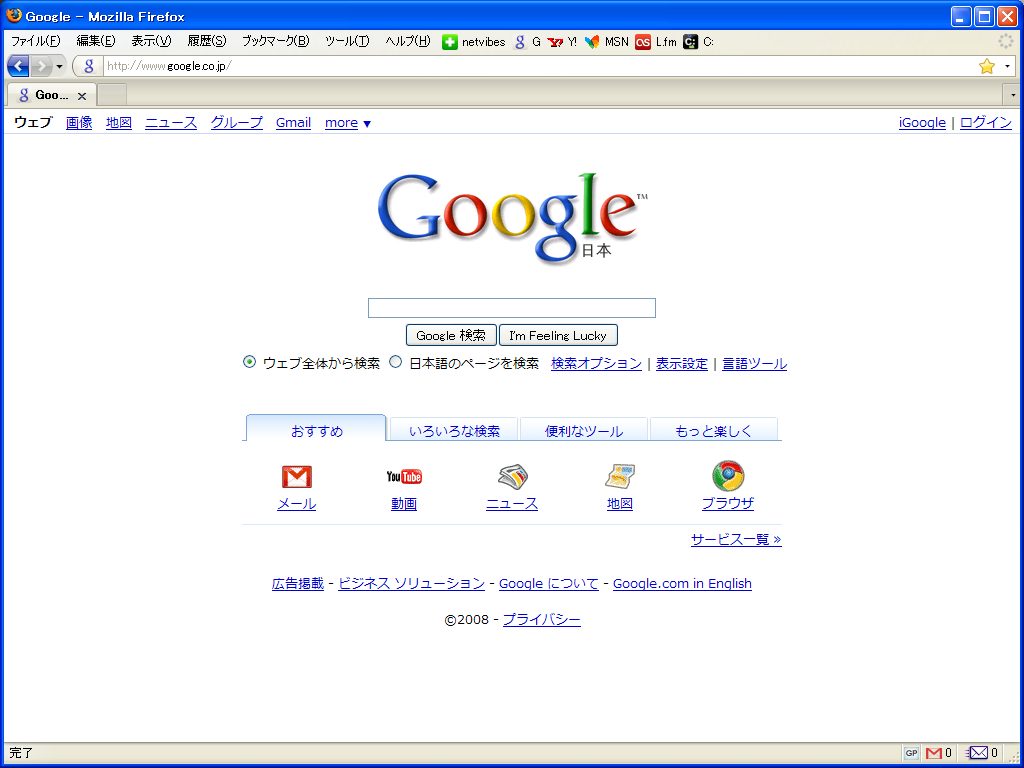The height and width of the screenshot is (768, 1024).
Task: Click the Gmail notifier icon in status bar
Action: (x=933, y=753)
